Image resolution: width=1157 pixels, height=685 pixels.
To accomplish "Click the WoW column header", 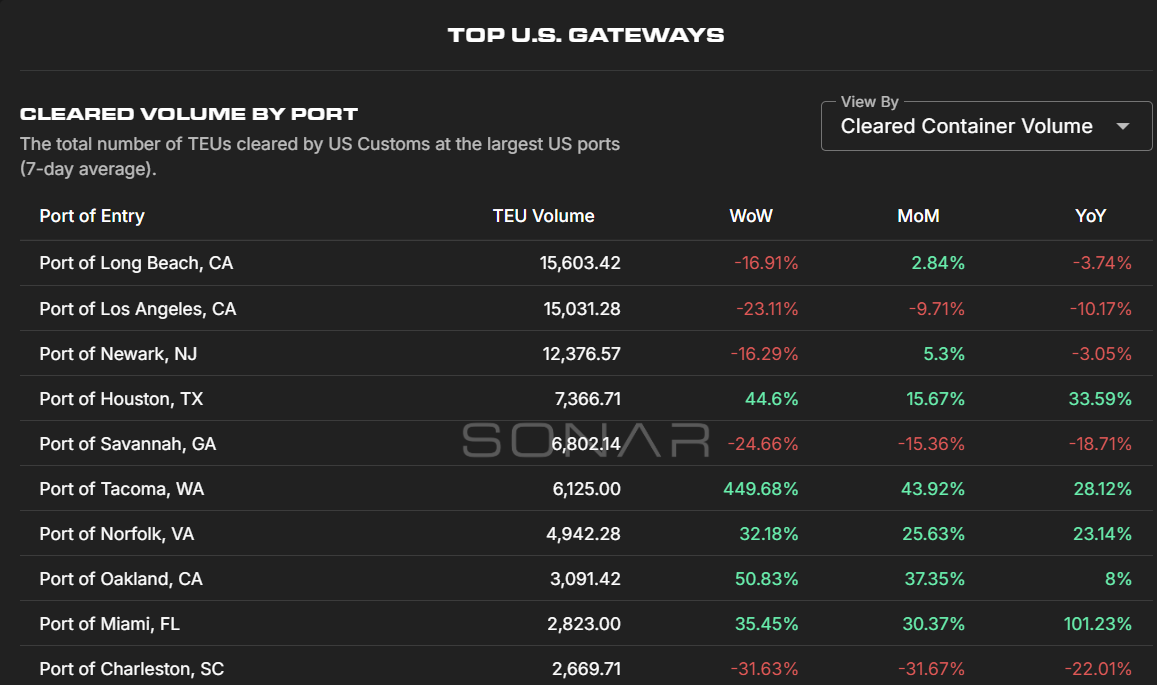I will 751,216.
